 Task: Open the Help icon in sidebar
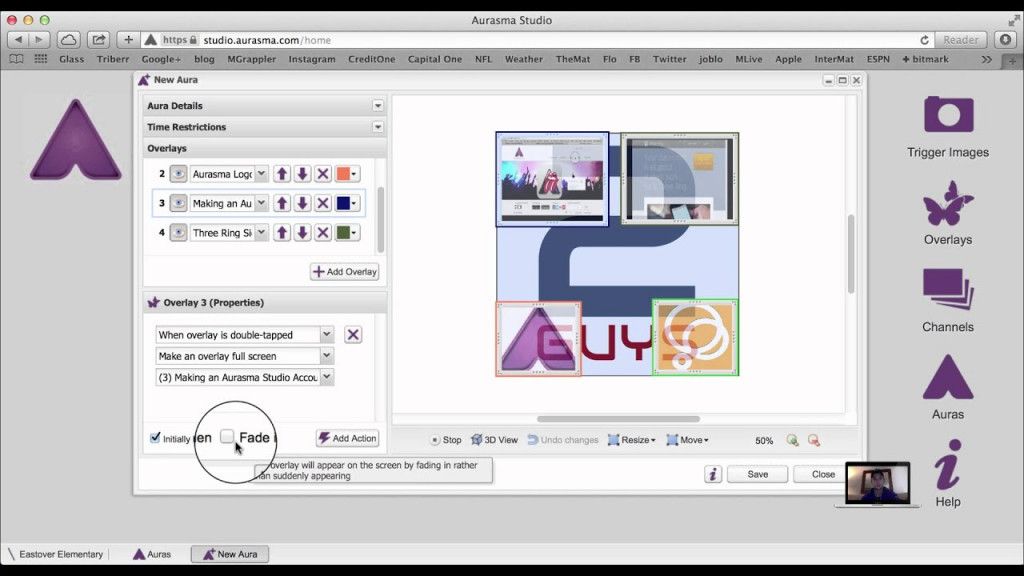(947, 464)
